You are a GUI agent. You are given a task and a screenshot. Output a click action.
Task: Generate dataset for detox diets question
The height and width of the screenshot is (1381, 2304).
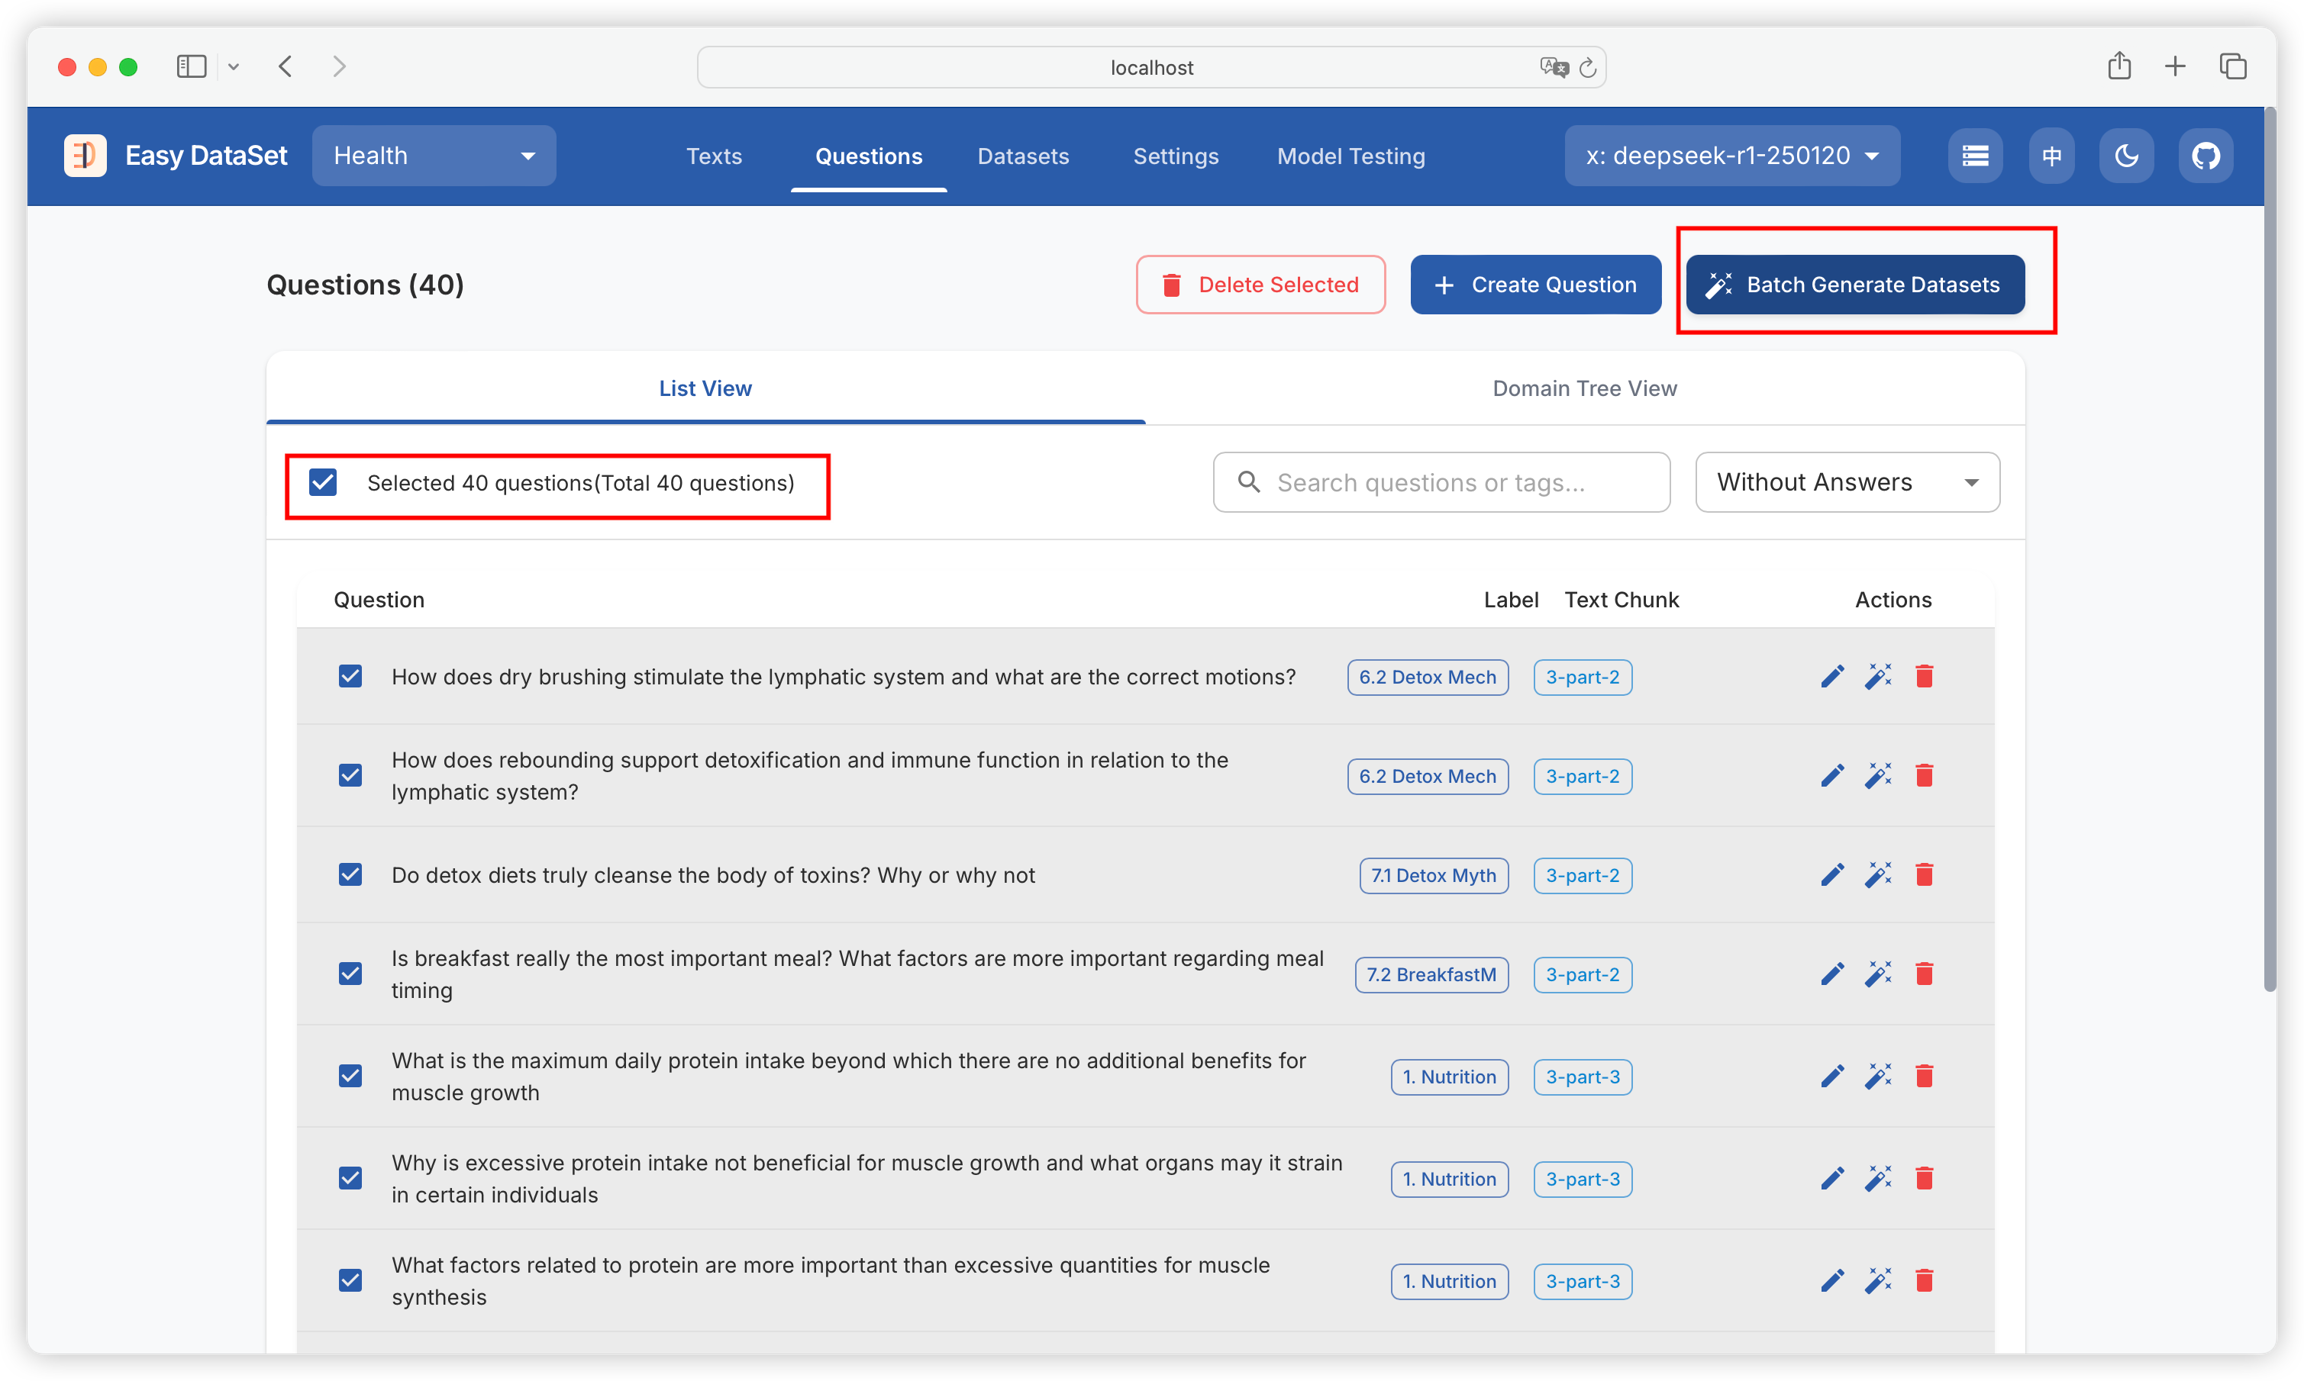pyautogui.click(x=1878, y=875)
